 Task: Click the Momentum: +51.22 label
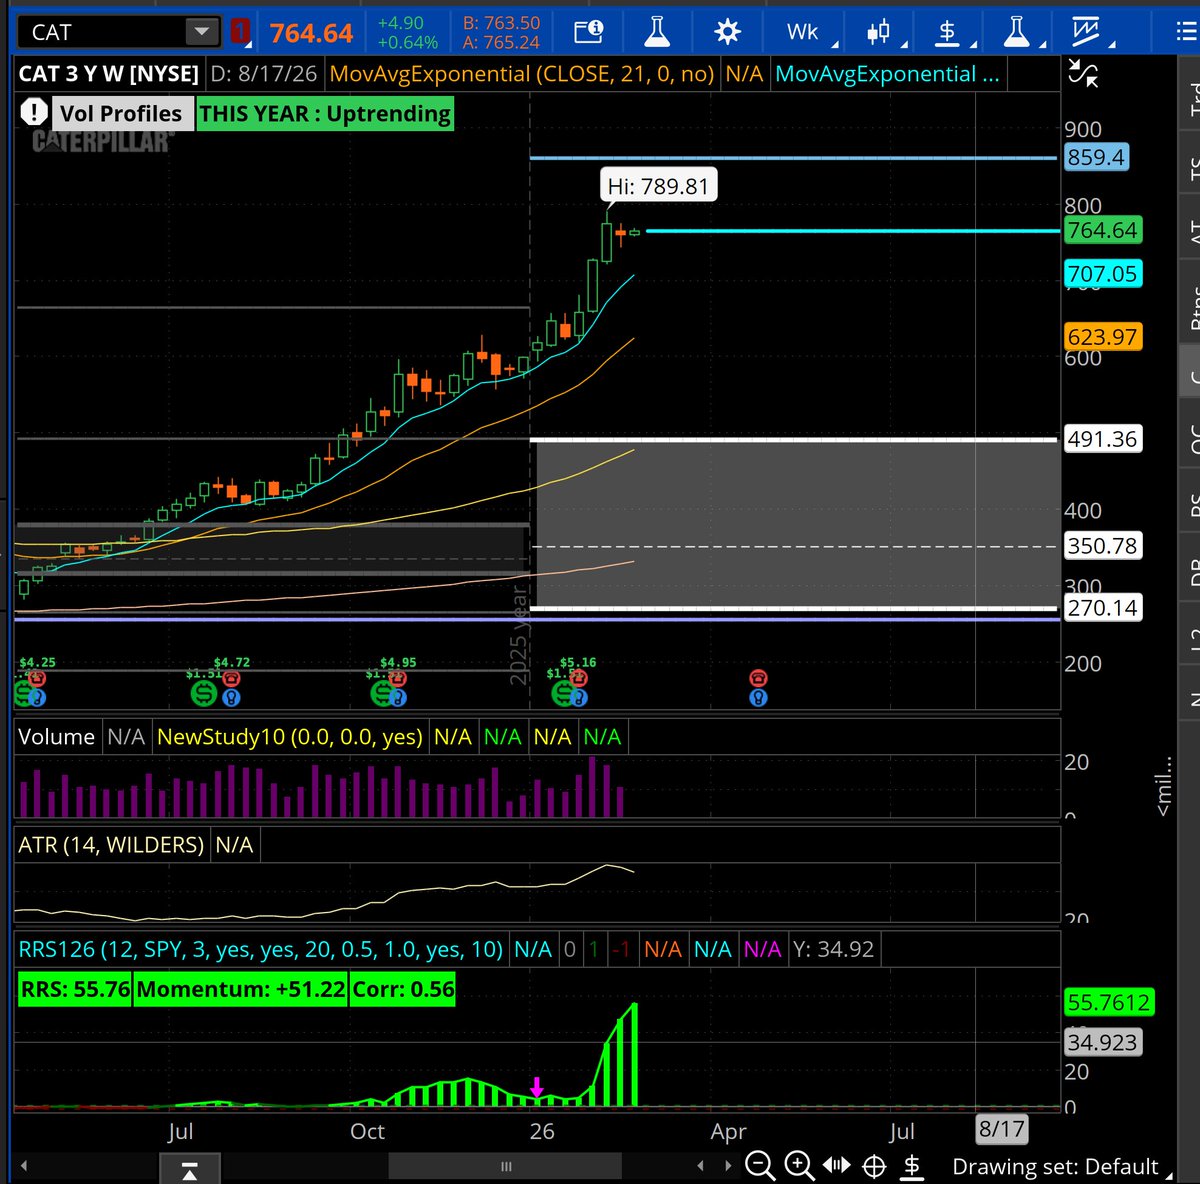[241, 989]
